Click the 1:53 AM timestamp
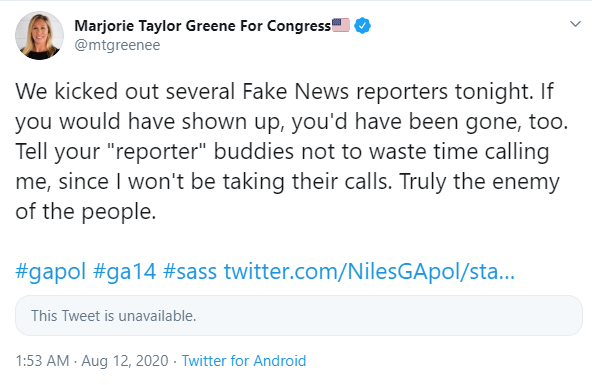 tap(42, 361)
